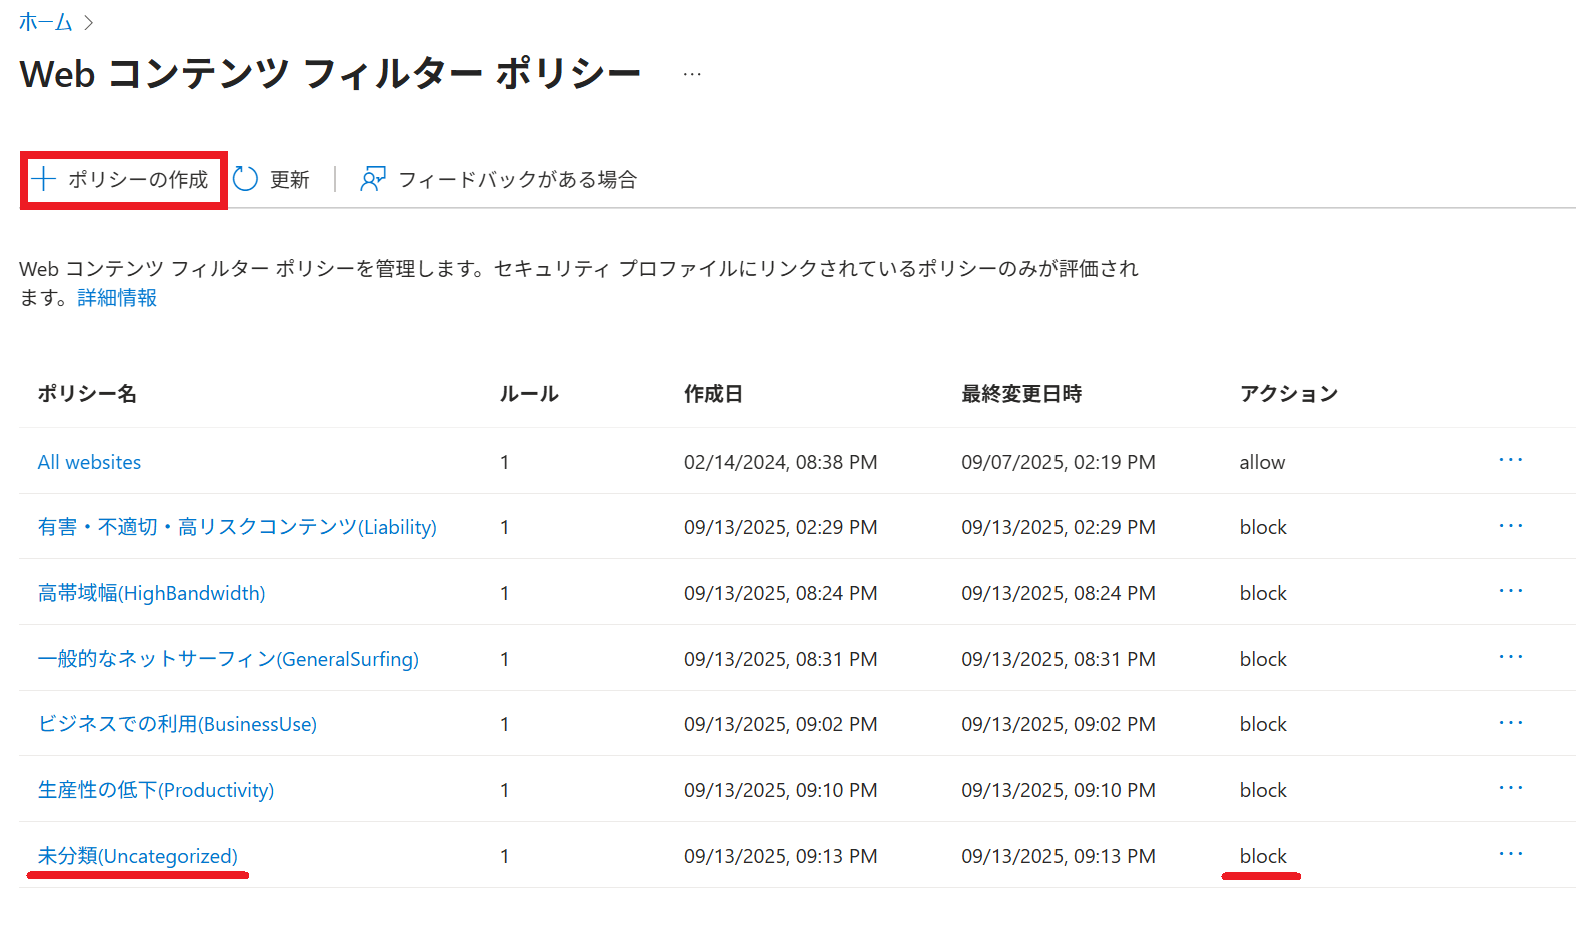Click the breadcrumb chevron after ホーム
Image resolution: width=1576 pixels, height=946 pixels.
88,22
